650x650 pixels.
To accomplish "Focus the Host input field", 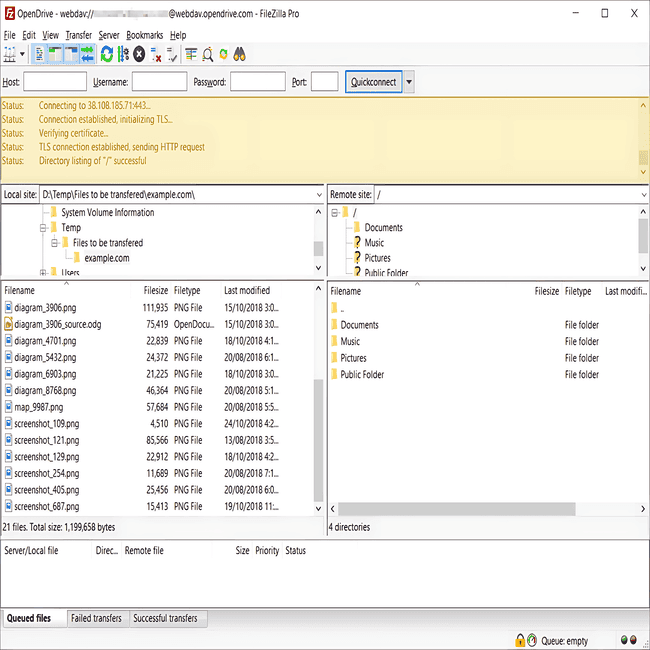I will tap(55, 81).
